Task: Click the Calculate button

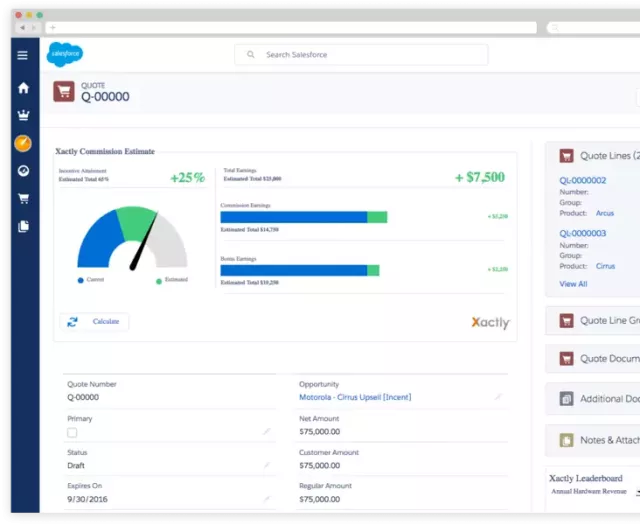Action: point(95,321)
